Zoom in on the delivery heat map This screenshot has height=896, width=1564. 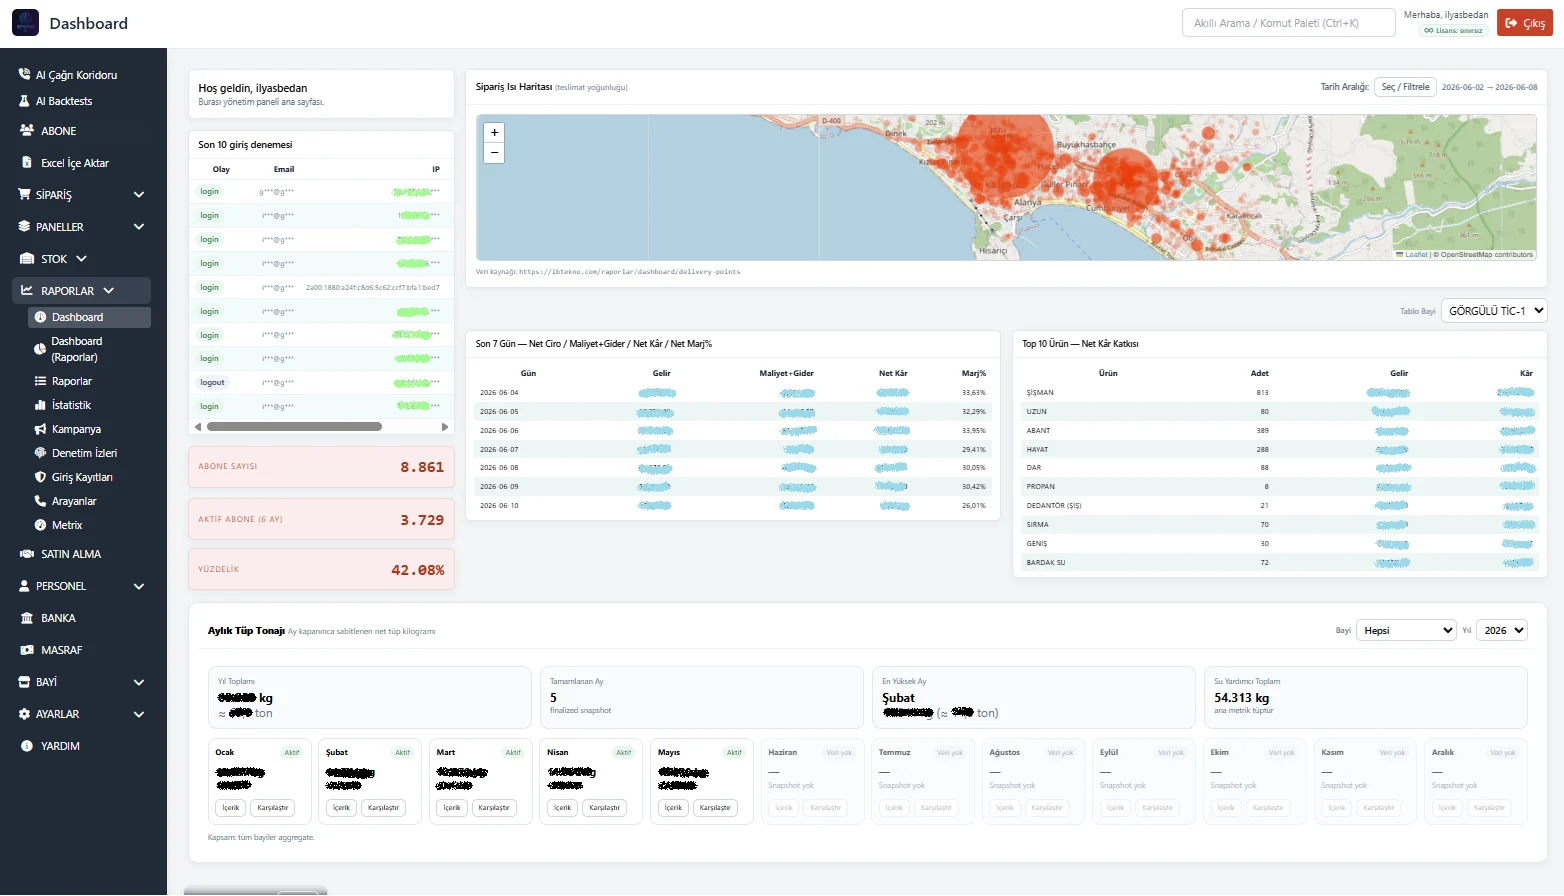point(494,132)
